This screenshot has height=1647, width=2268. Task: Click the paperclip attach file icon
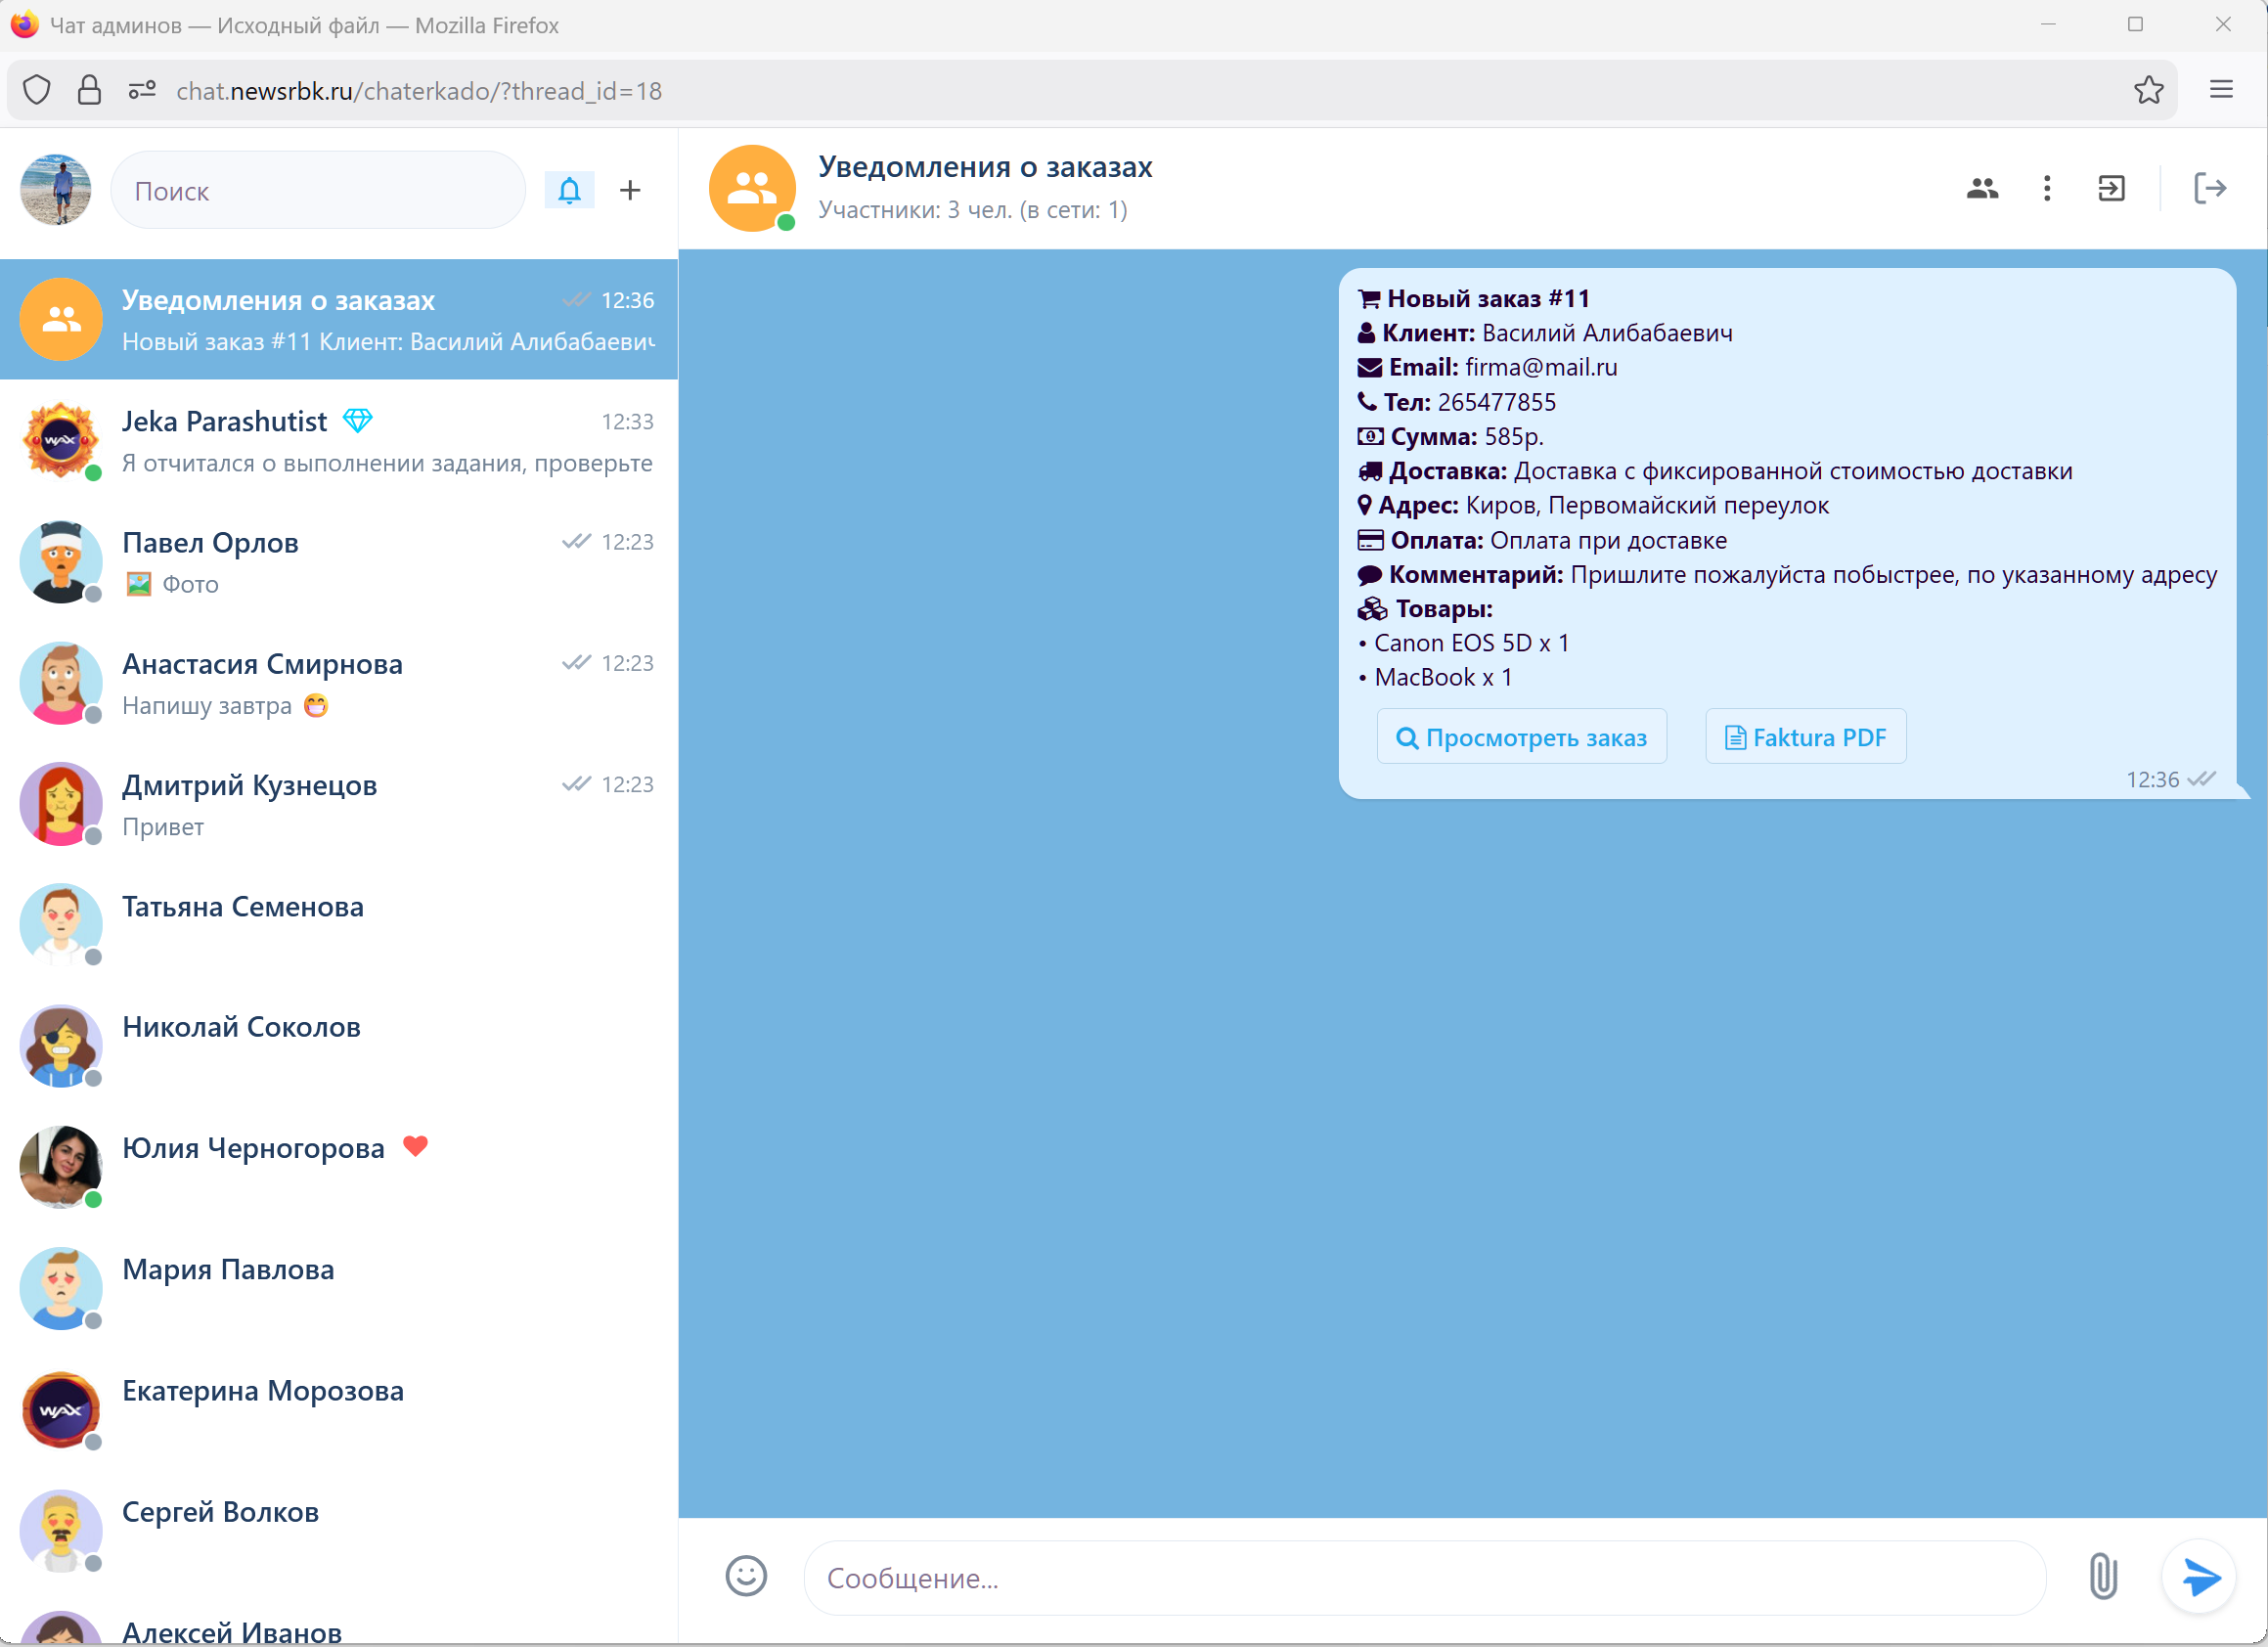(2102, 1576)
